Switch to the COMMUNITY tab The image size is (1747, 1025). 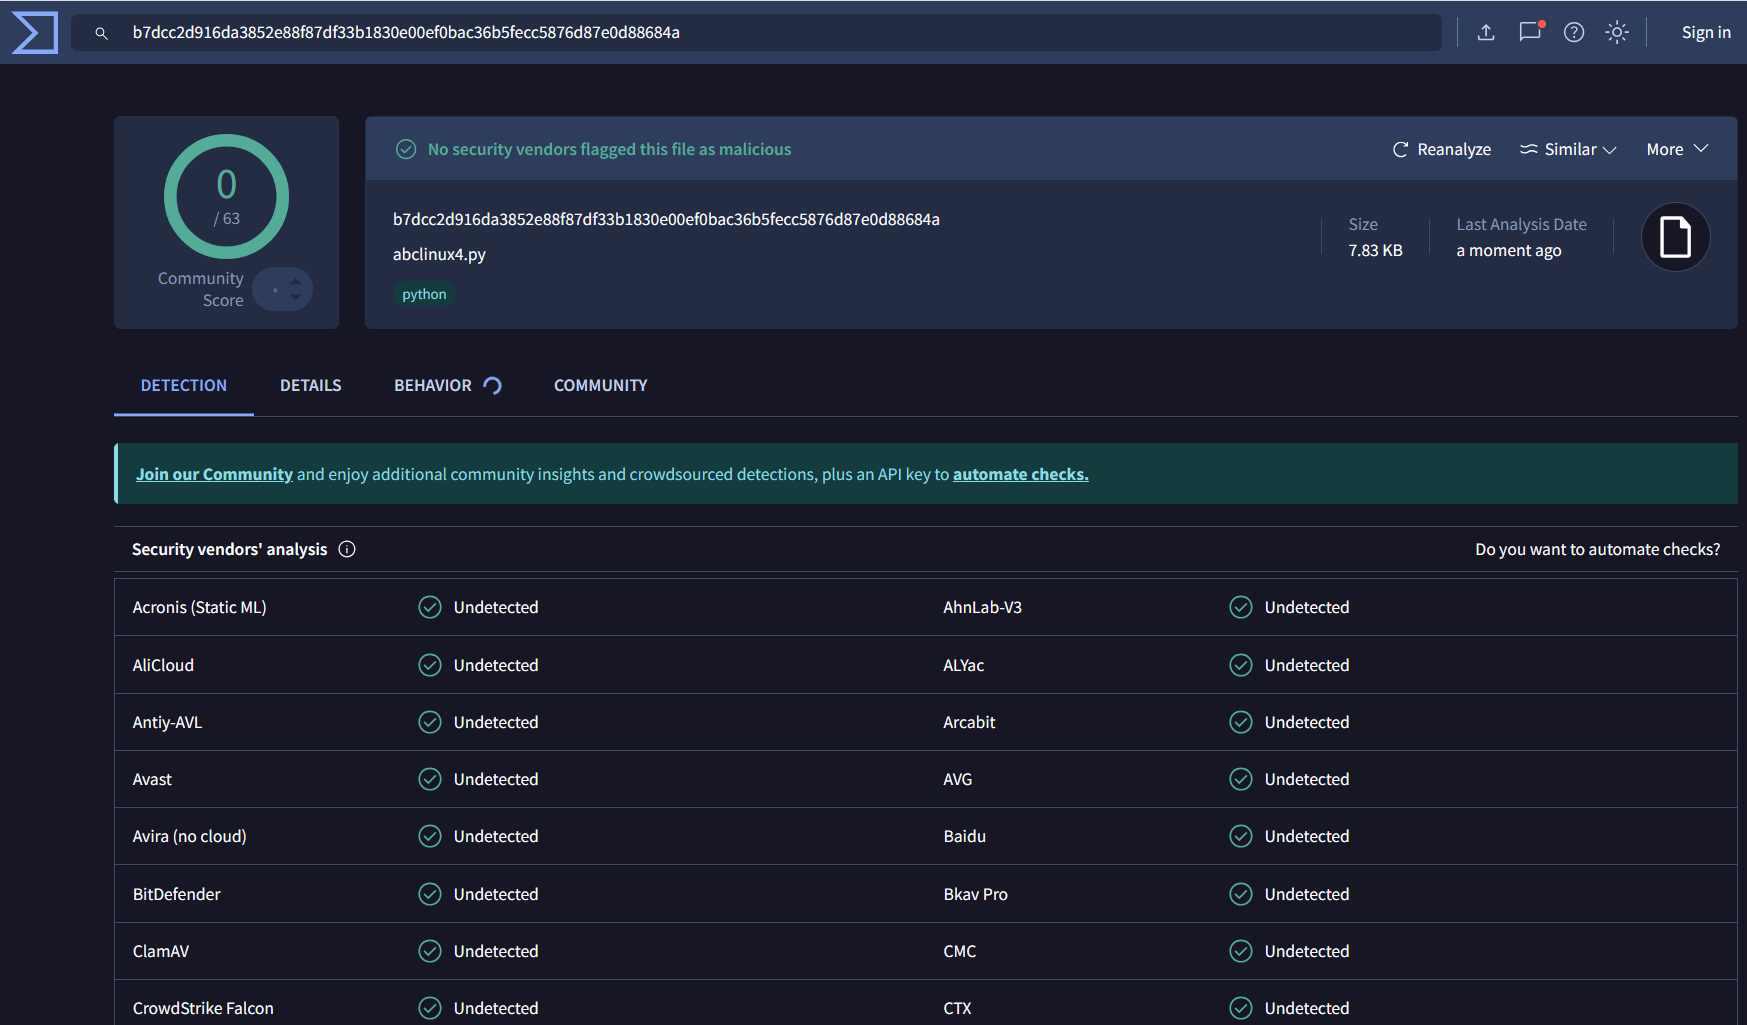(601, 385)
